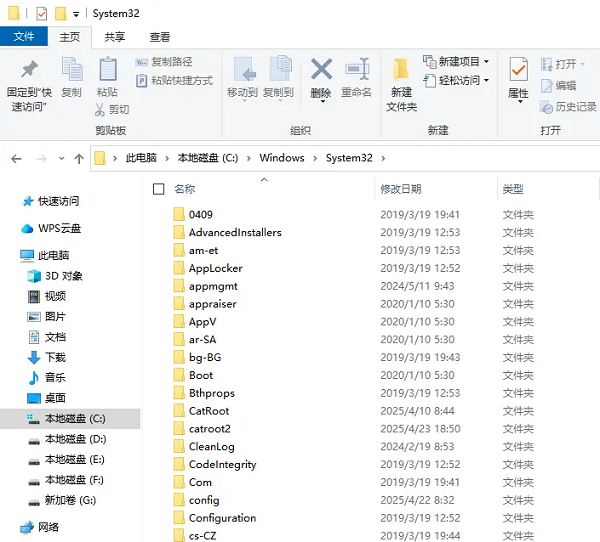
Task: Expand the 轻松访问 dropdown
Action: pyautogui.click(x=486, y=80)
